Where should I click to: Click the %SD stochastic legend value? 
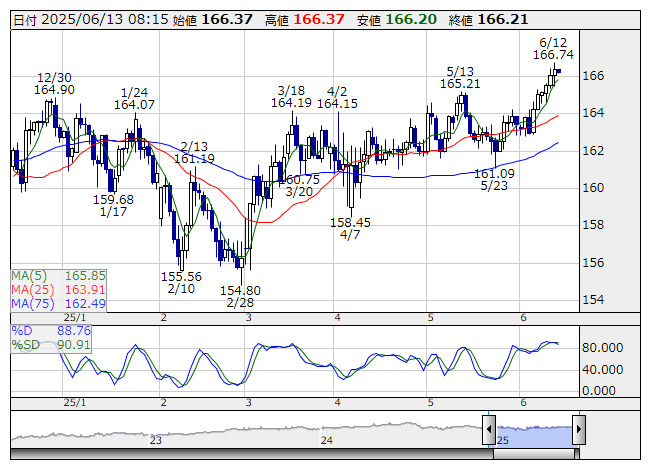[51, 345]
